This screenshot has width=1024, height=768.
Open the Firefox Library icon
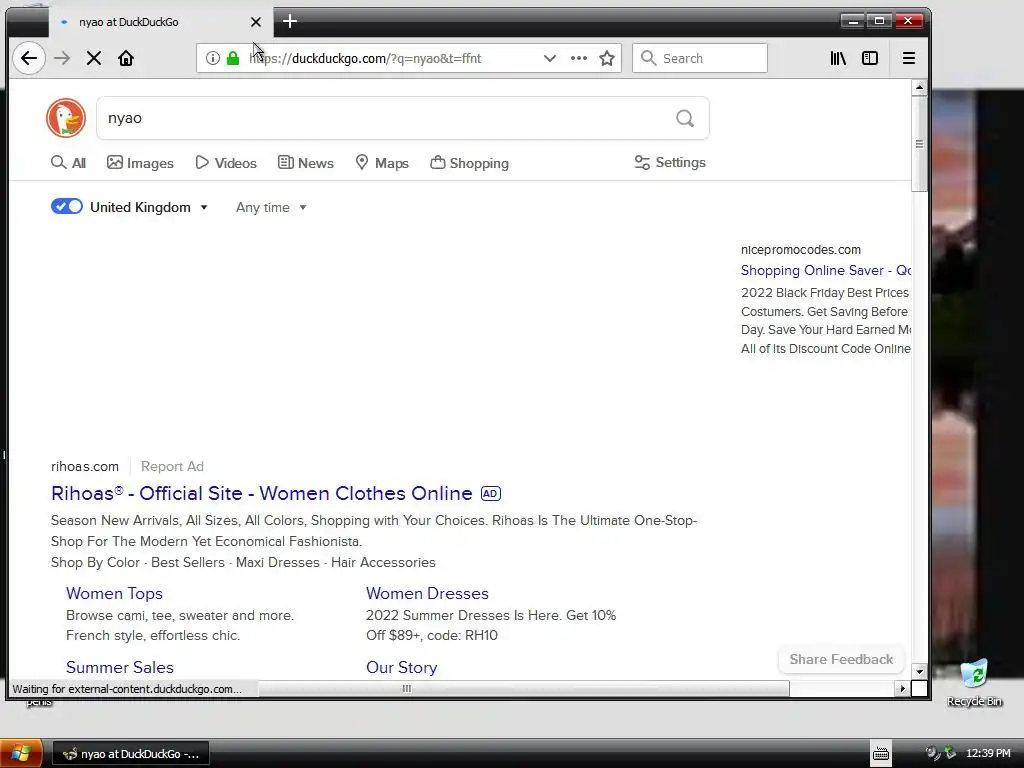(x=838, y=58)
